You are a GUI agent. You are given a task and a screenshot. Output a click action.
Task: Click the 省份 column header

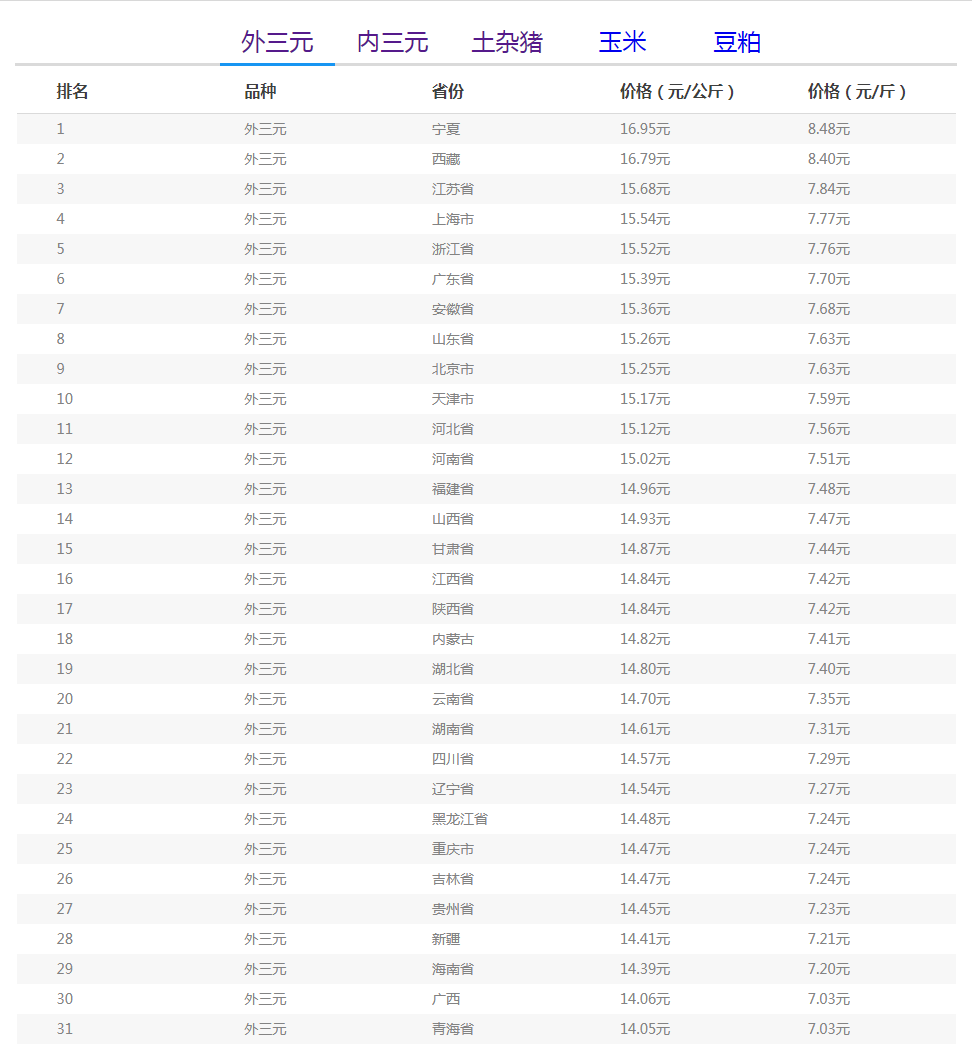coord(447,92)
